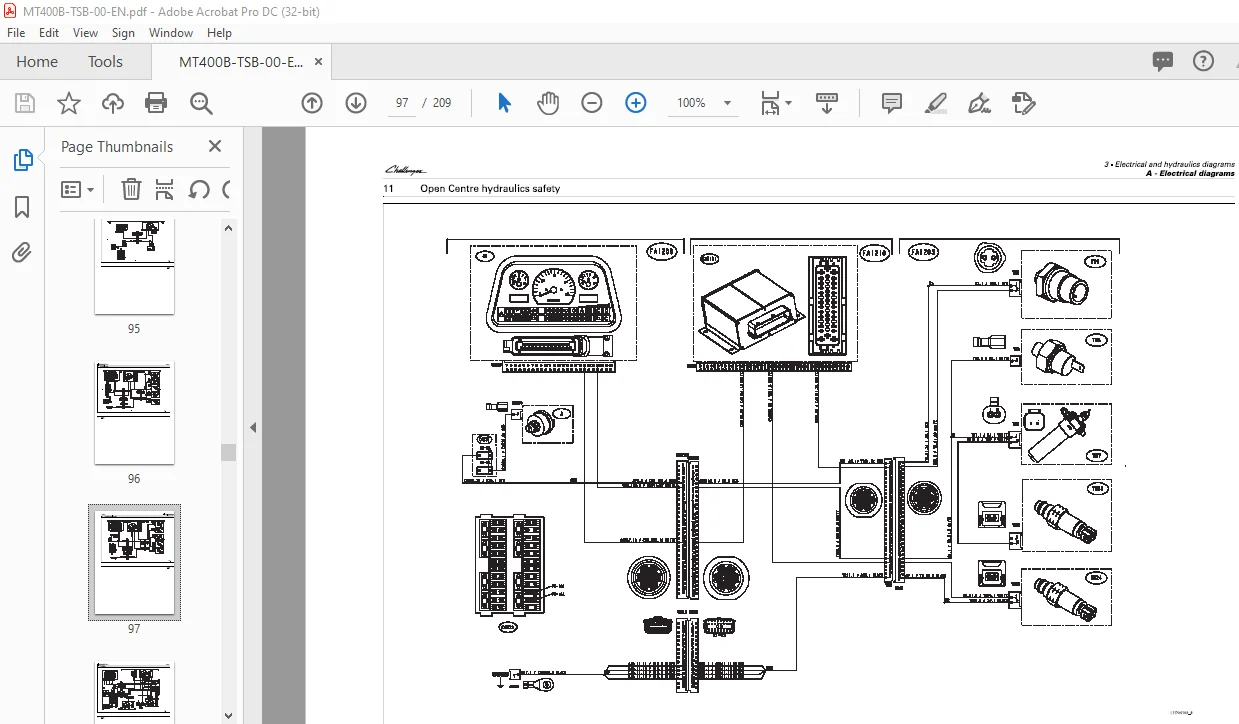The width and height of the screenshot is (1239, 724).
Task: Close the Page Thumbnails panel
Action: pyautogui.click(x=215, y=146)
